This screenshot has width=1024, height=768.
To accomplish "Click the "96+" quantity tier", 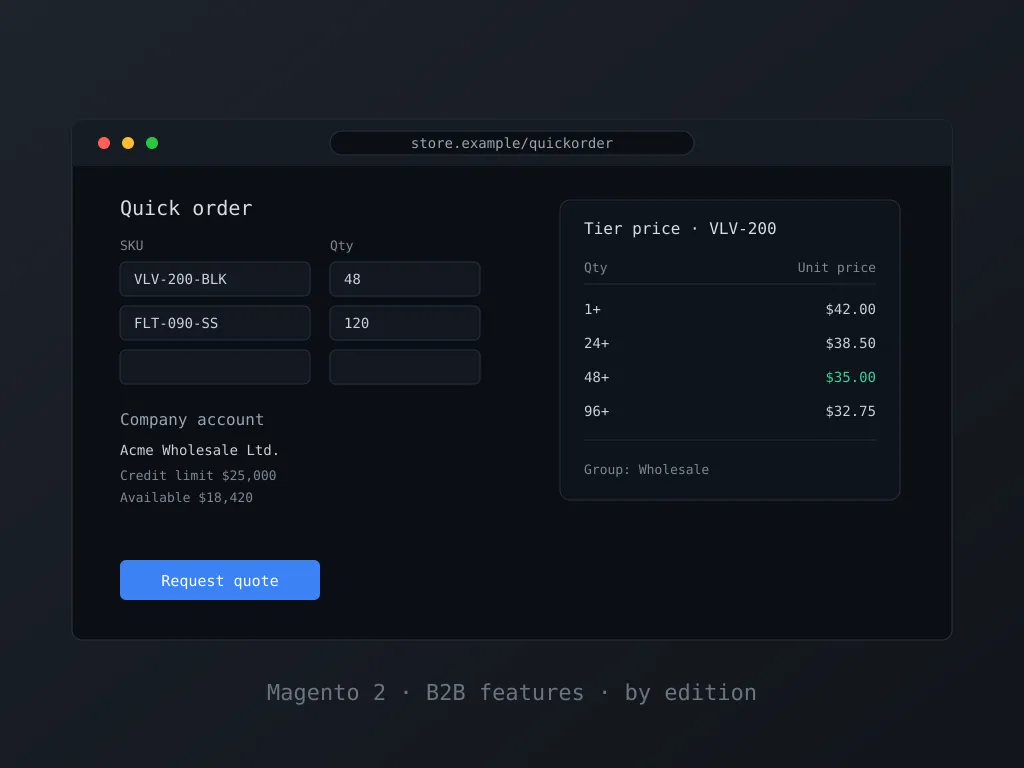I will pyautogui.click(x=596, y=411).
